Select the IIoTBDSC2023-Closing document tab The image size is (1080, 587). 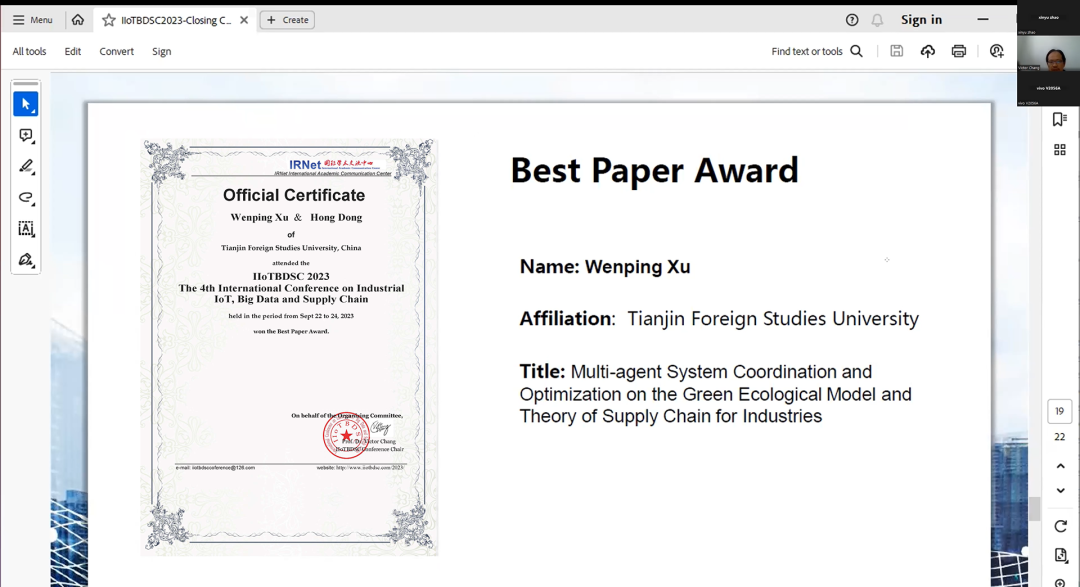tap(176, 20)
